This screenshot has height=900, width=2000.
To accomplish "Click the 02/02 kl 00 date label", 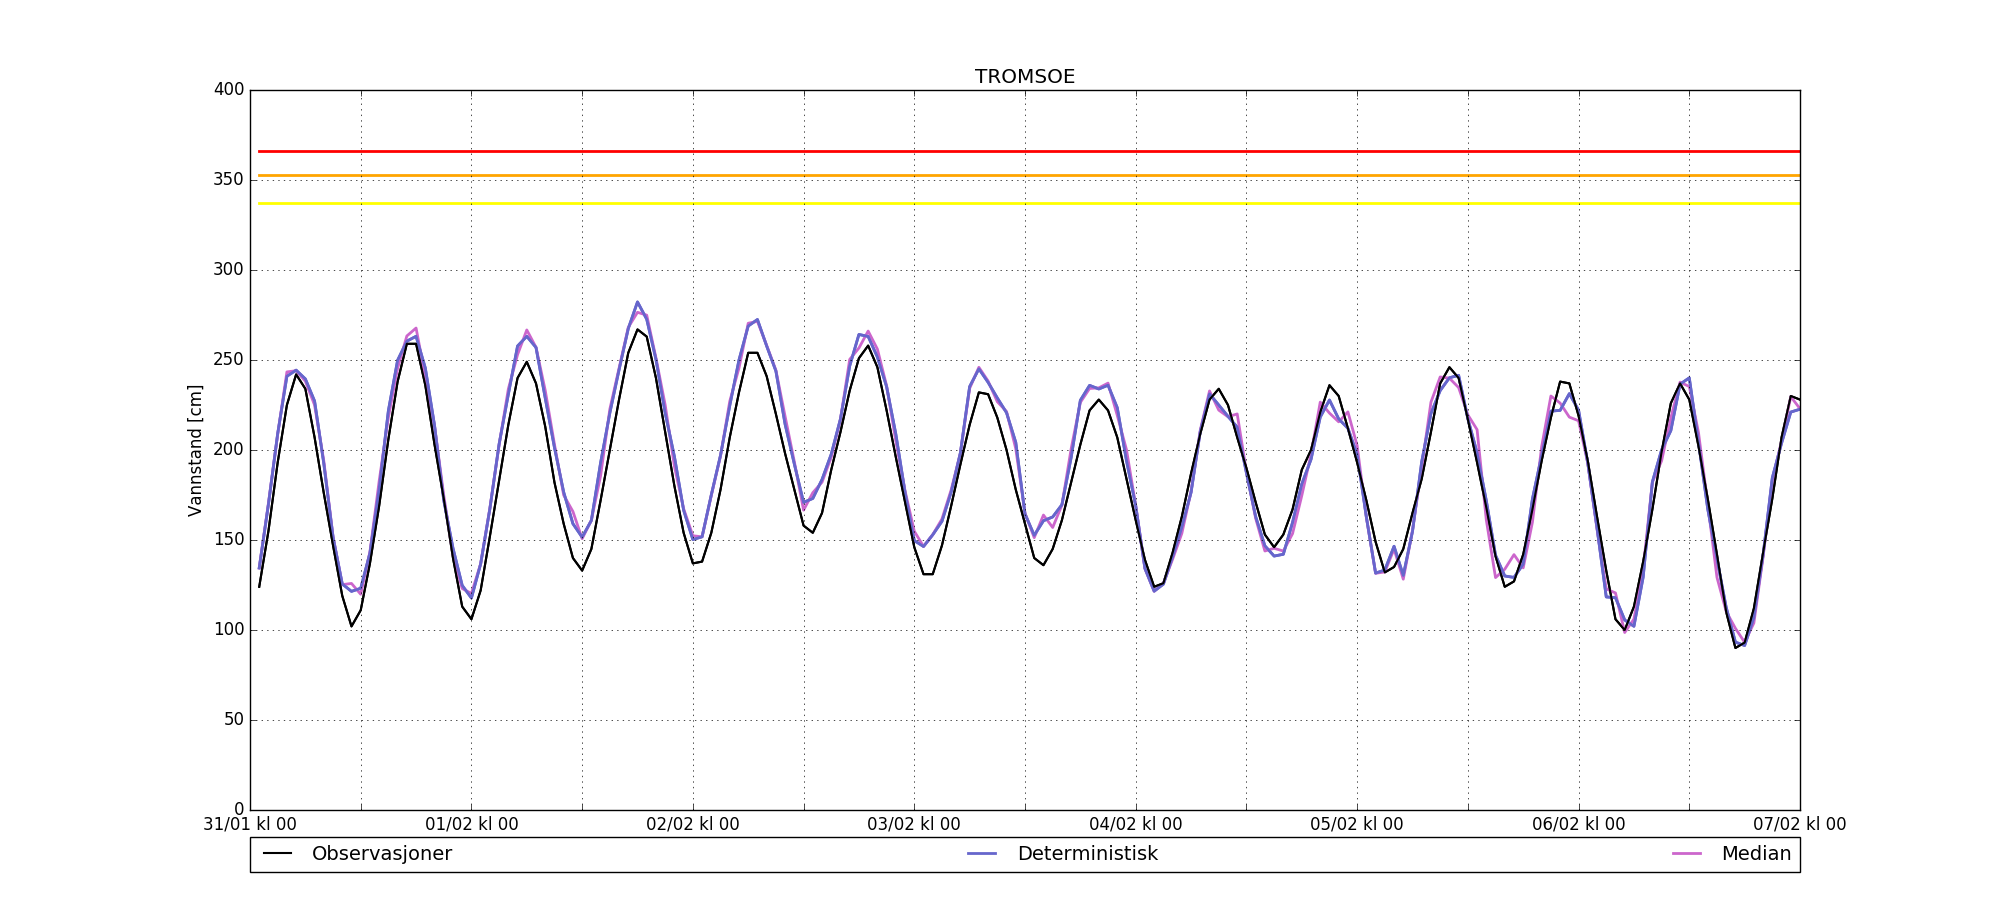I will coord(693,825).
